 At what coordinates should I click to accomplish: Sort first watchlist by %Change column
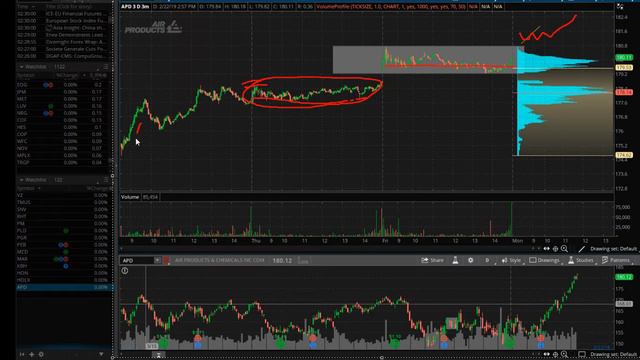[67, 76]
